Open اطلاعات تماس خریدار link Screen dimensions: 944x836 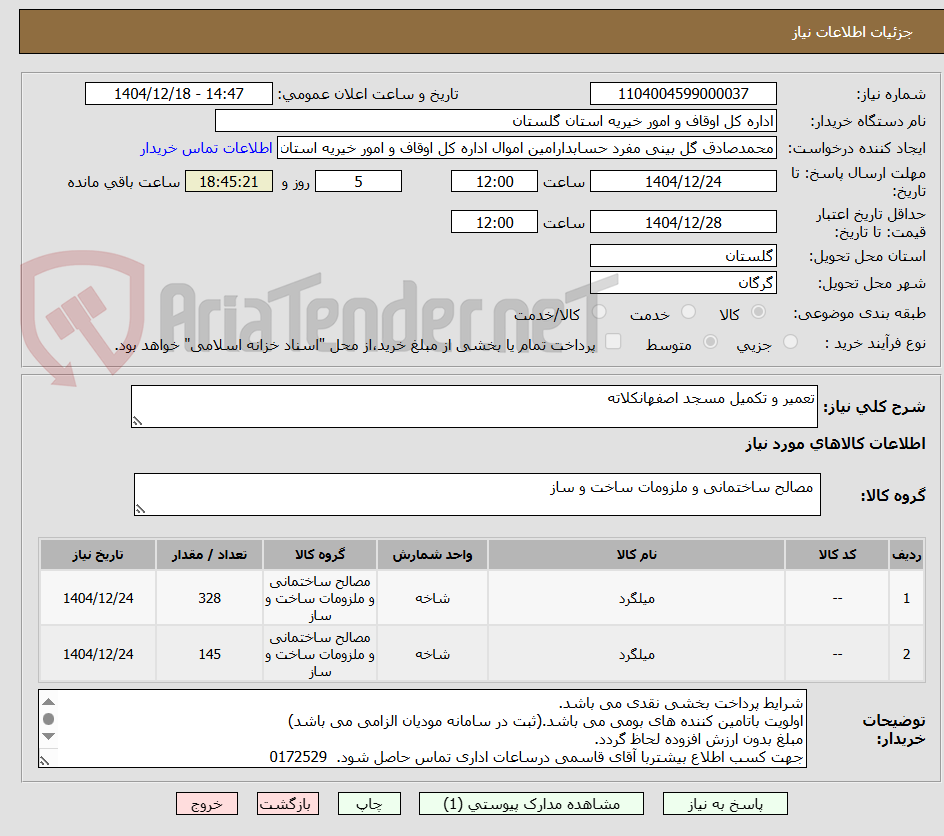click(x=206, y=148)
